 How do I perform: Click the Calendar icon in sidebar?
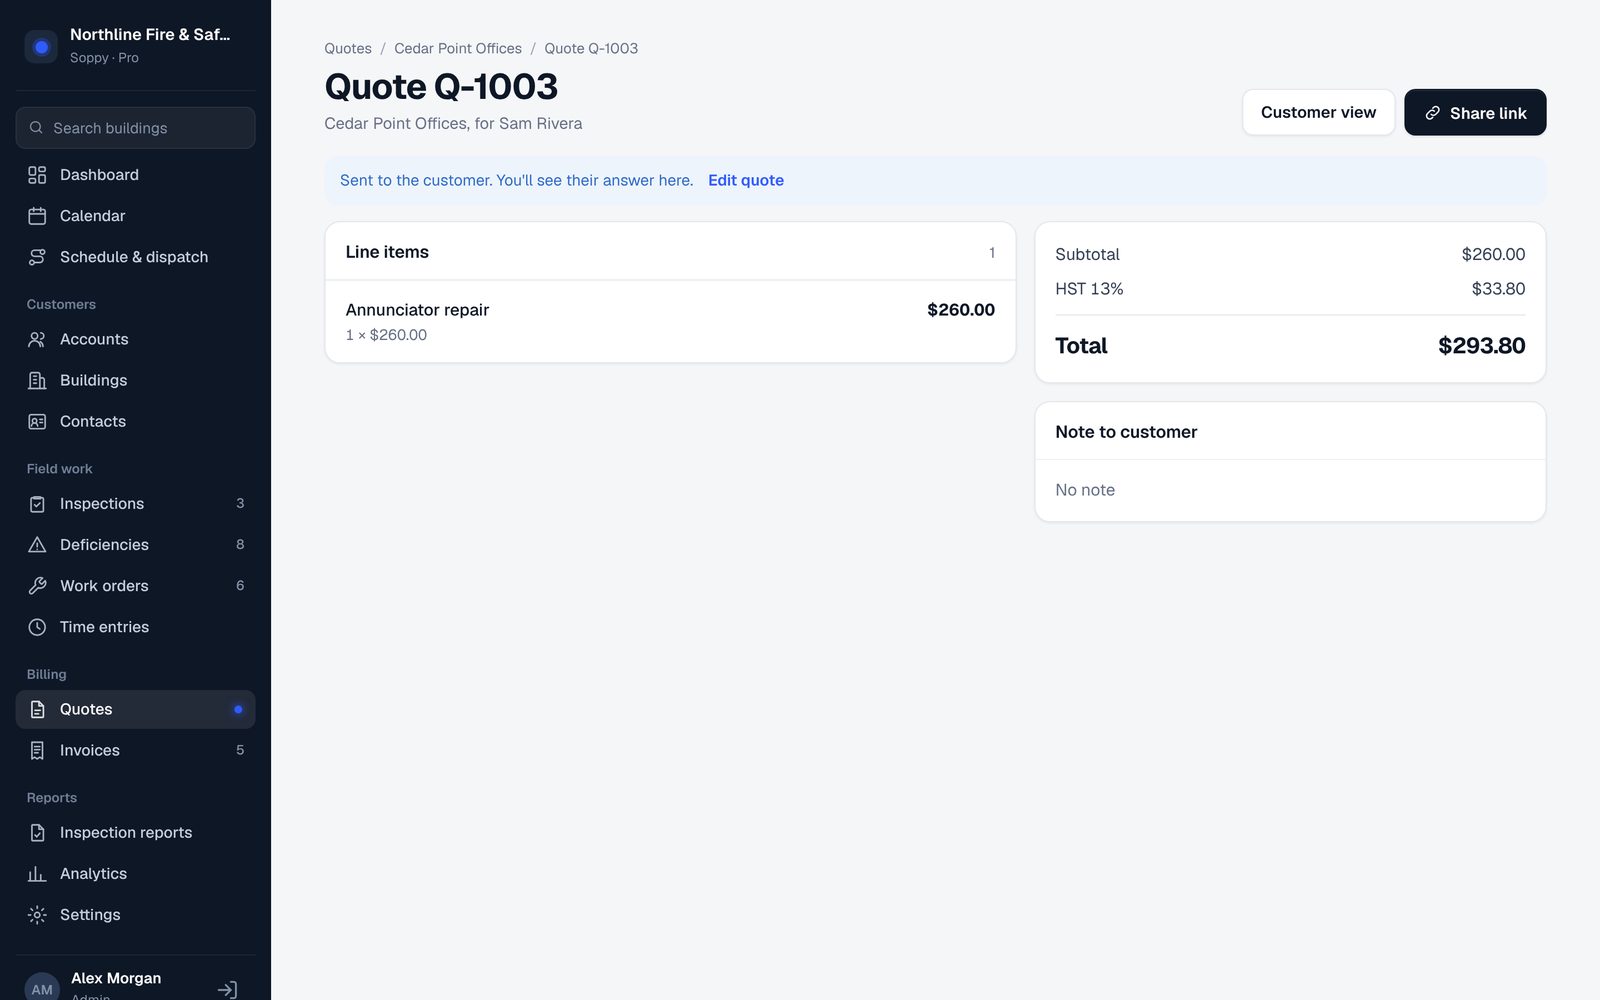37,216
